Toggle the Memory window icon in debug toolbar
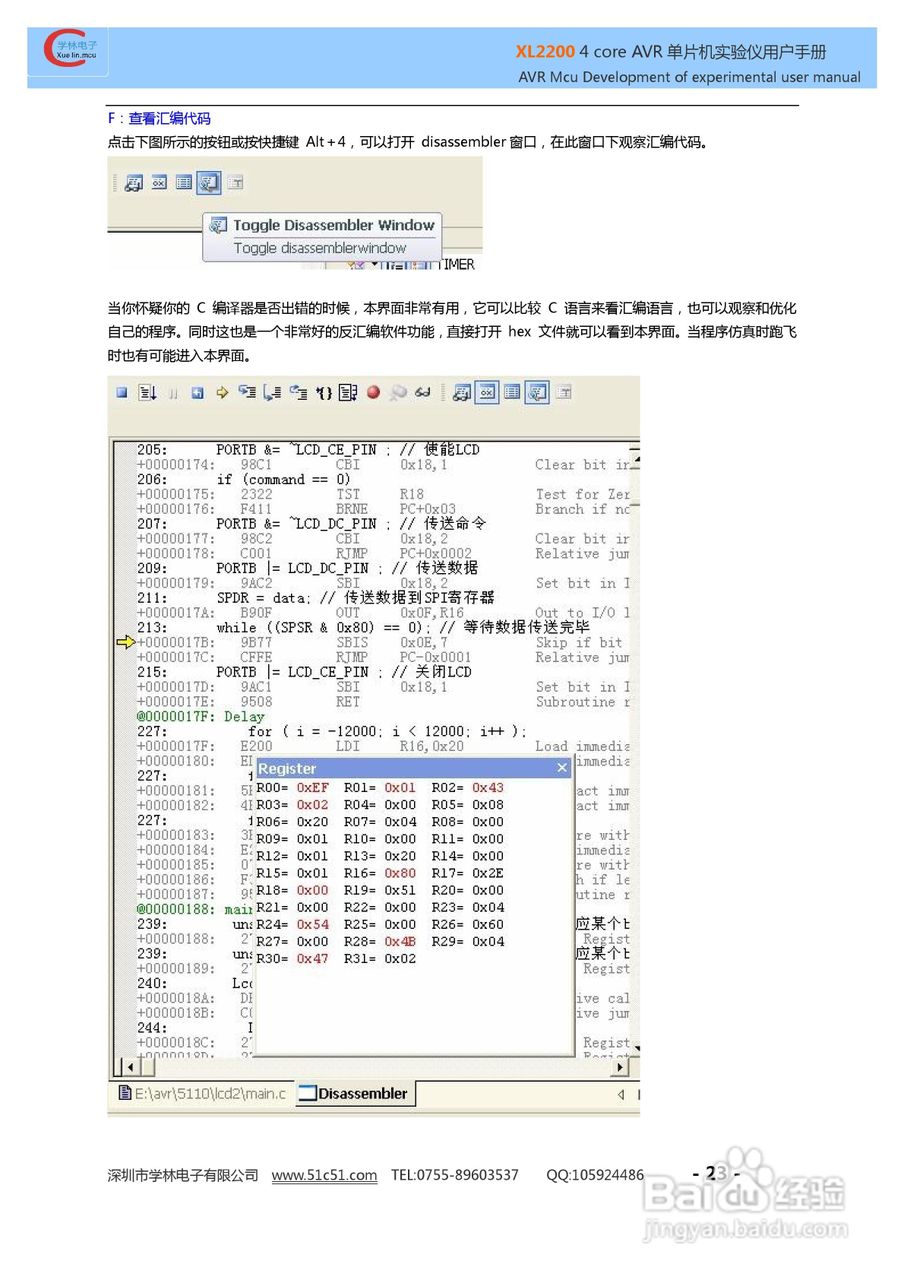Image resolution: width=904 pixels, height=1280 pixels. (513, 393)
